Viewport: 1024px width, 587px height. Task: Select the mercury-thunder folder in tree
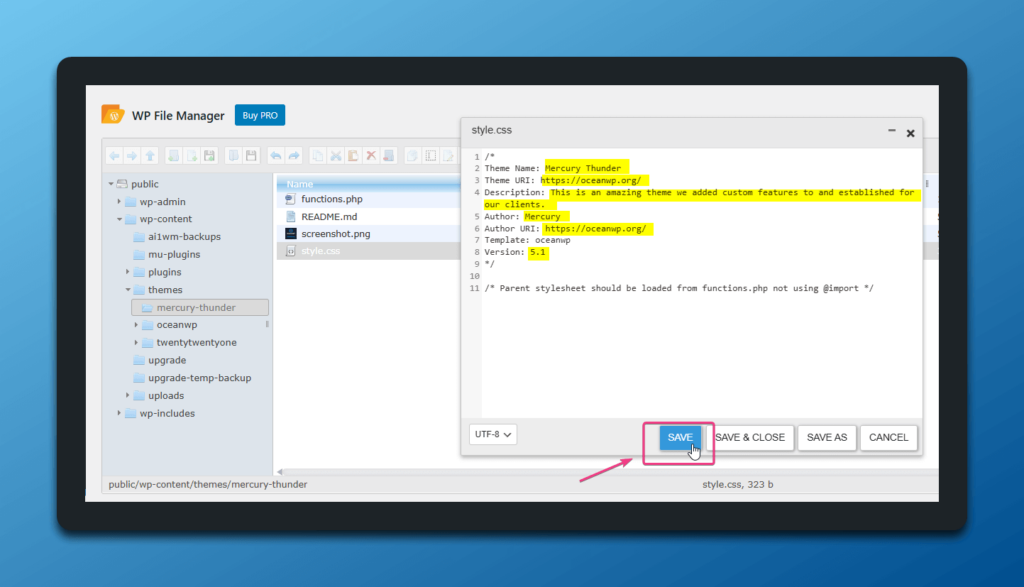click(200, 307)
